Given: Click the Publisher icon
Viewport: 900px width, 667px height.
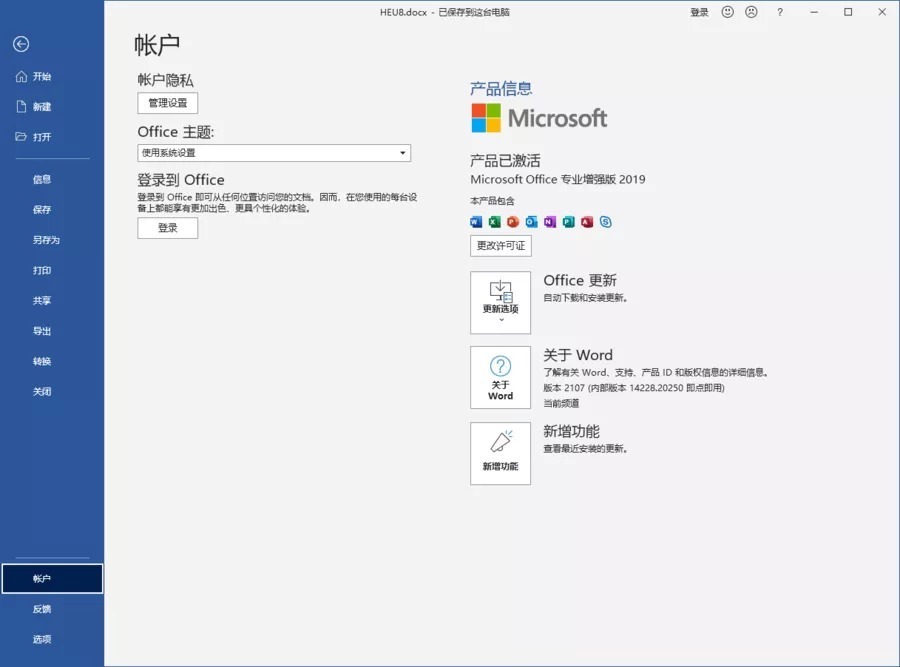Looking at the screenshot, I should point(569,222).
